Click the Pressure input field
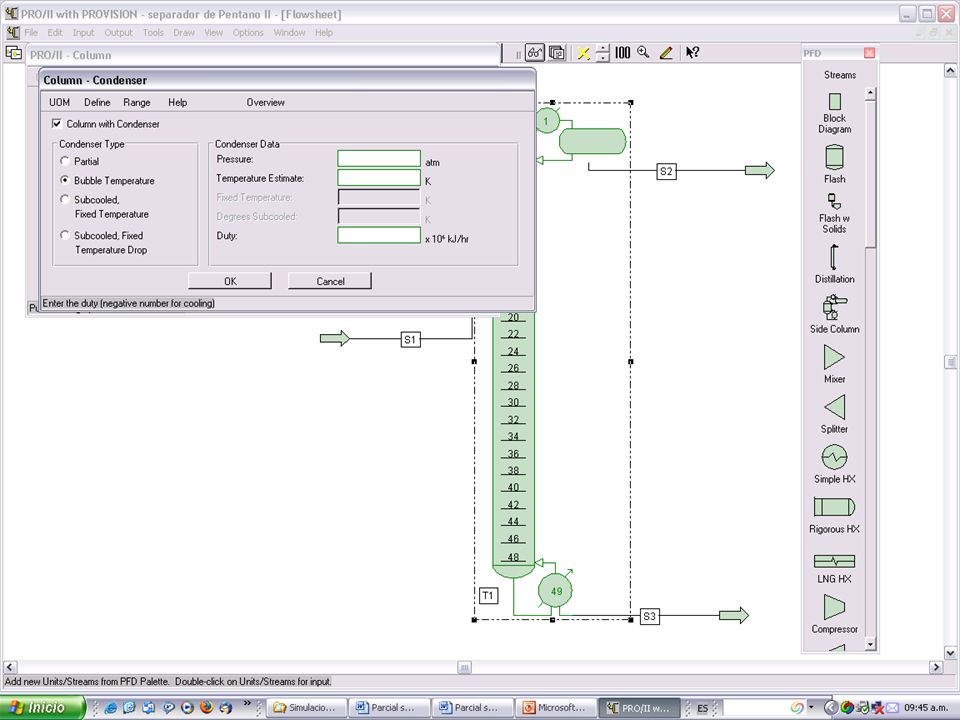Image resolution: width=960 pixels, height=720 pixels. tap(379, 159)
